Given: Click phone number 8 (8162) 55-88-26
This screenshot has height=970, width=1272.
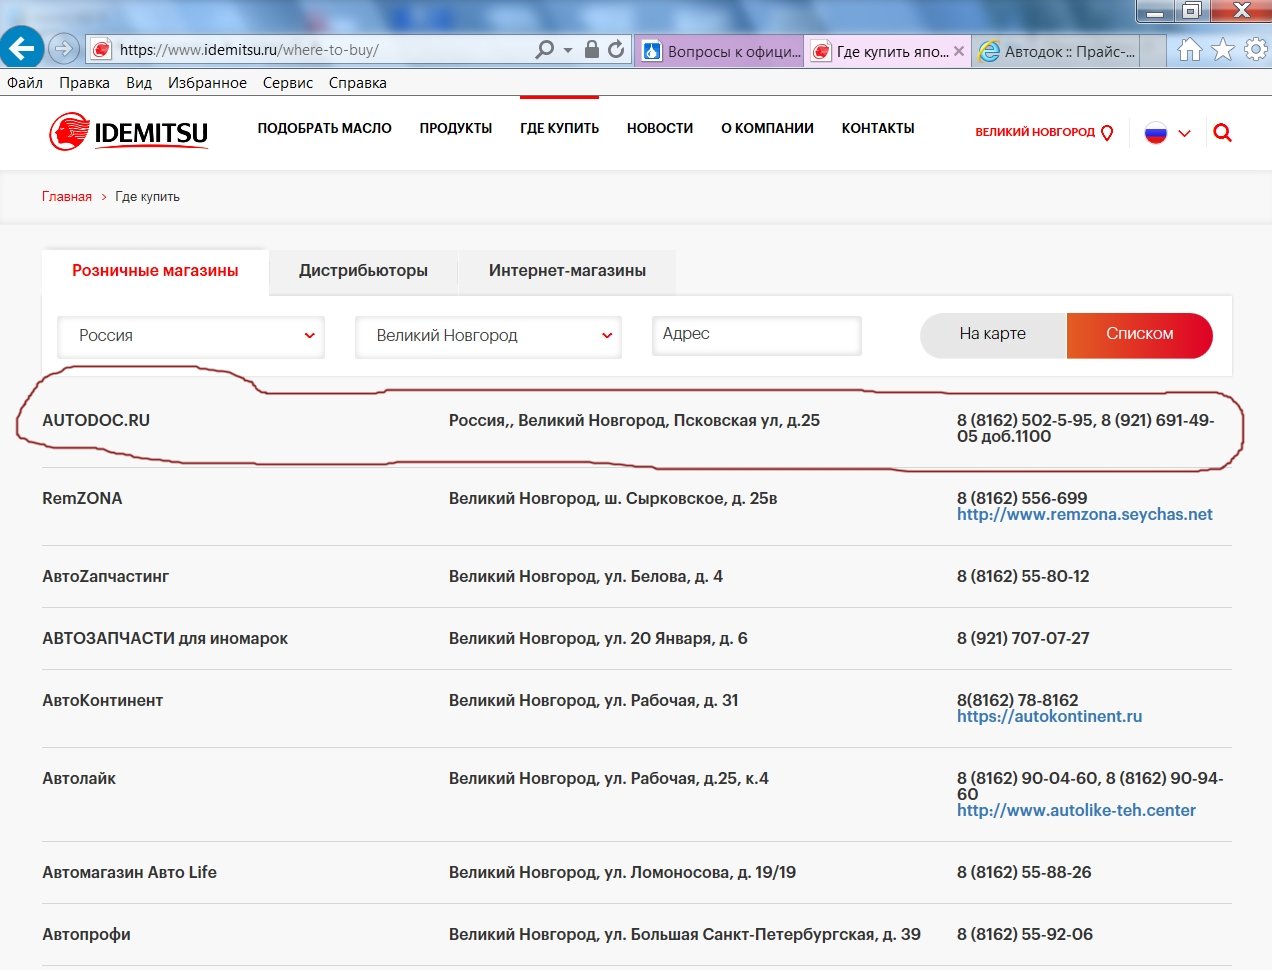Looking at the screenshot, I should point(1024,872).
